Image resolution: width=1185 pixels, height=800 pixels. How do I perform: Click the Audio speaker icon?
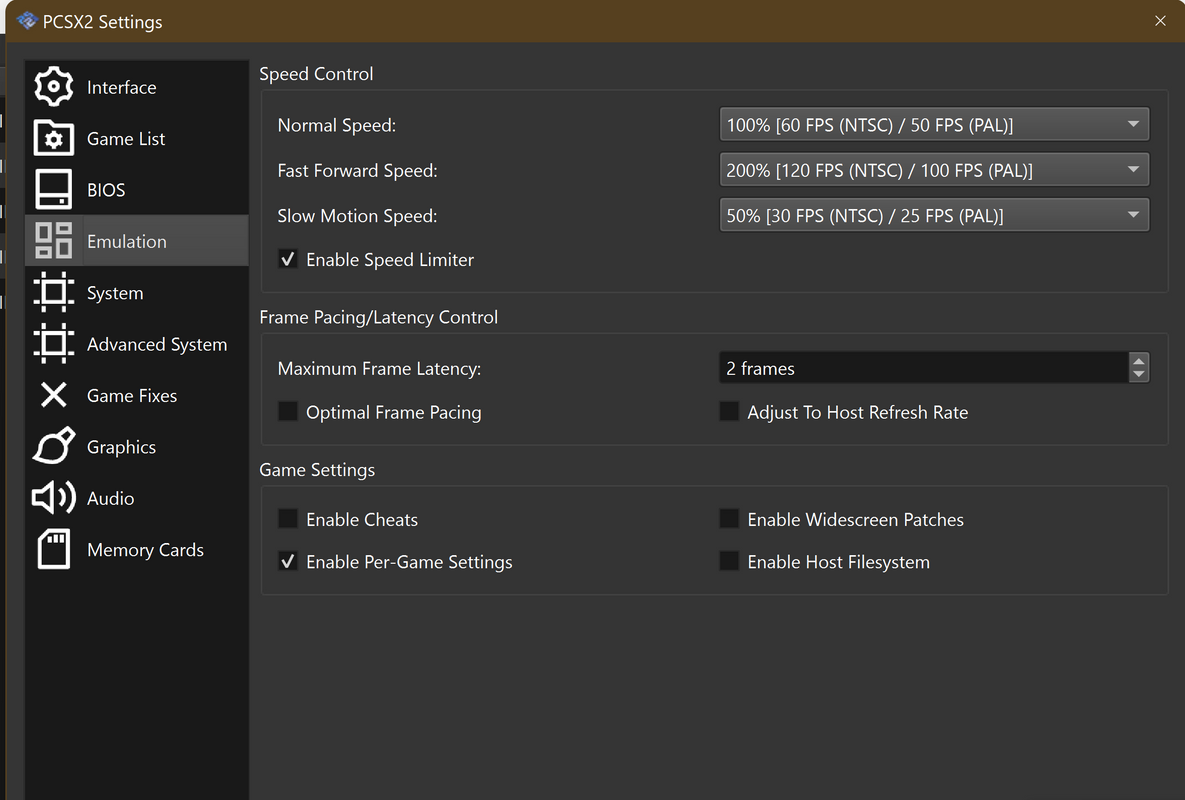pos(54,498)
